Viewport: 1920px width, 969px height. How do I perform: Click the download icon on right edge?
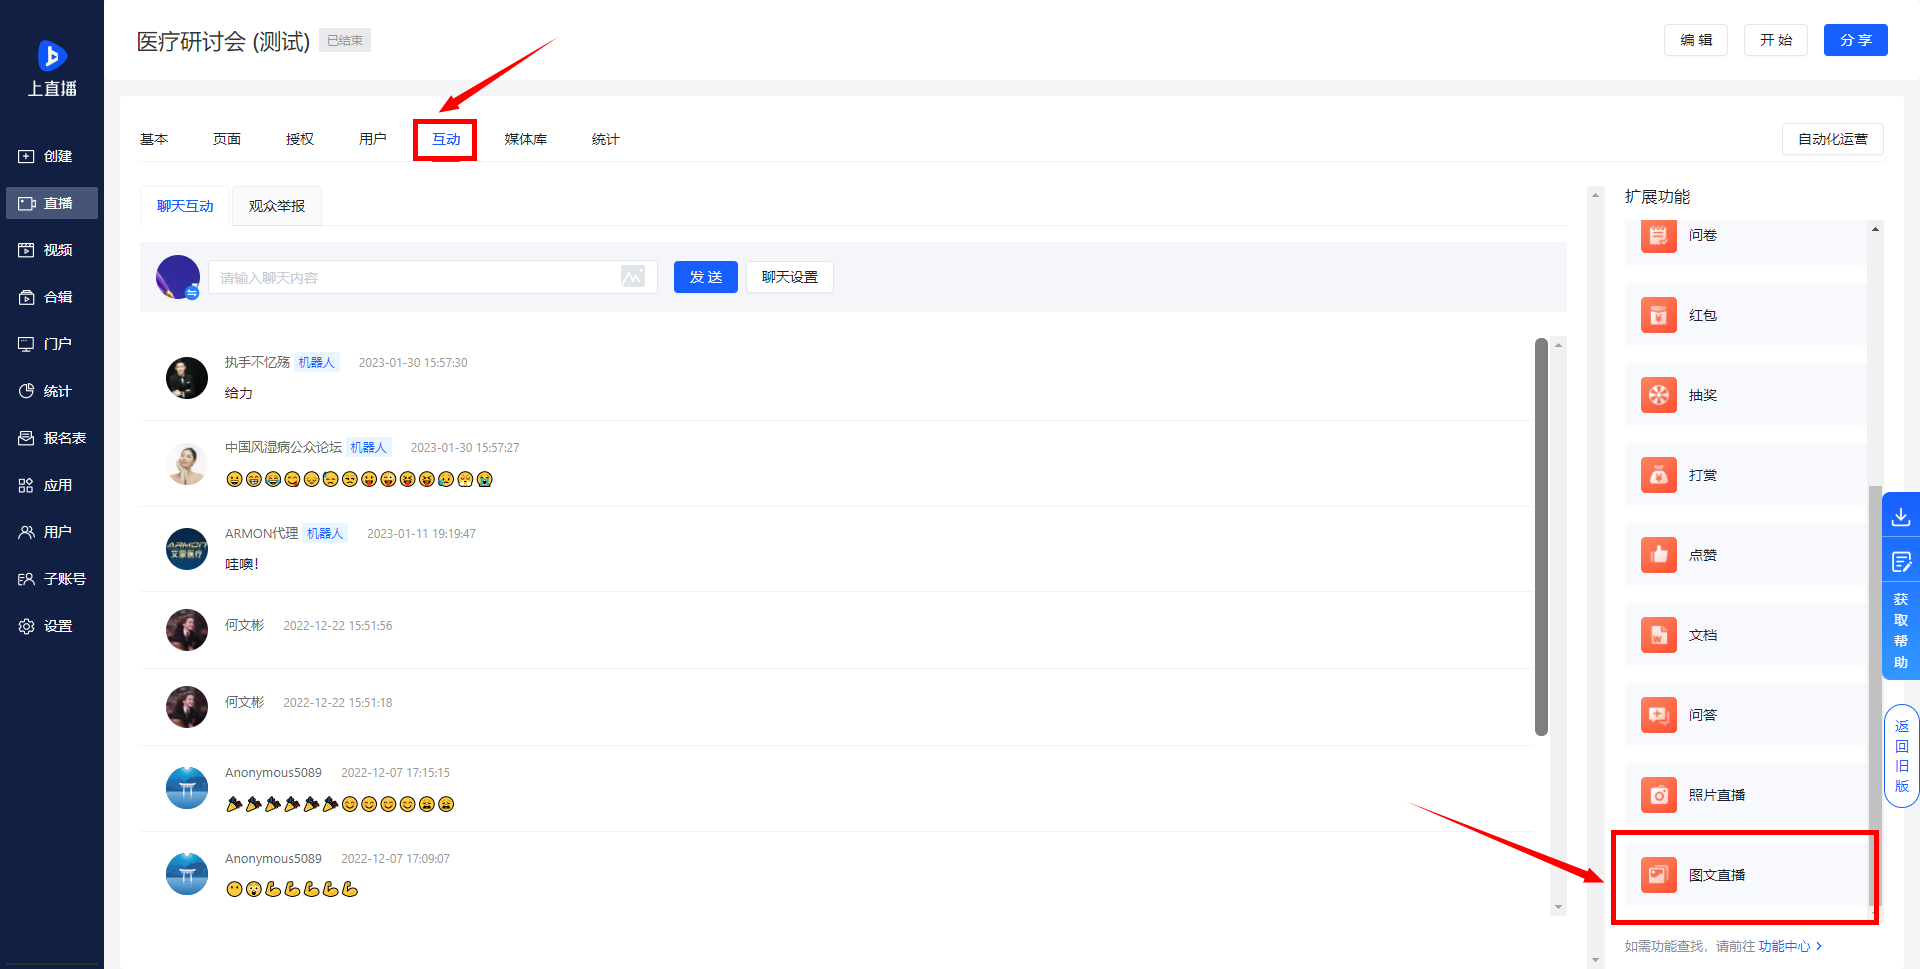(x=1901, y=517)
